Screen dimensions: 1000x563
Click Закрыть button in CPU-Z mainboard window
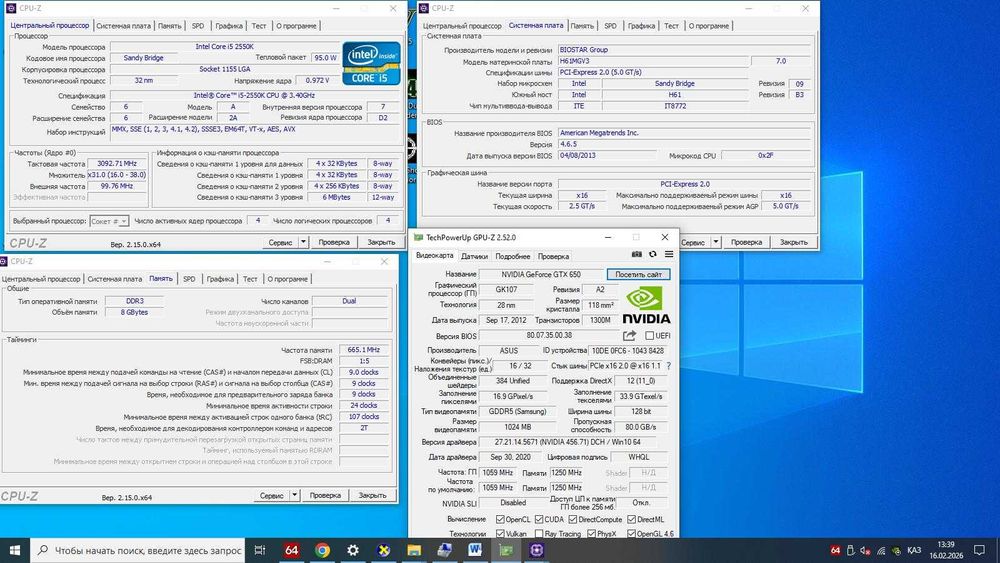click(793, 242)
